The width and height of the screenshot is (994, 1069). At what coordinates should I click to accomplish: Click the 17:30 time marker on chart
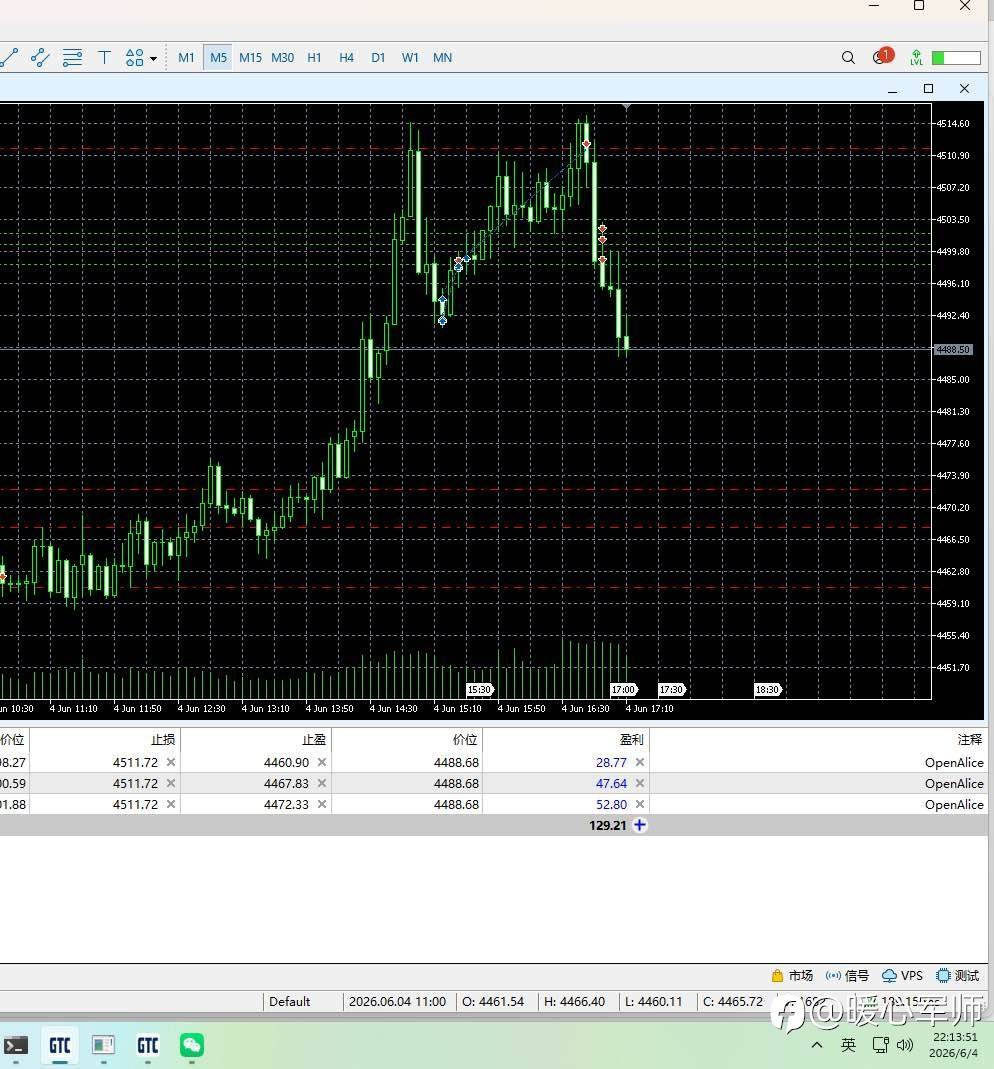coord(672,689)
